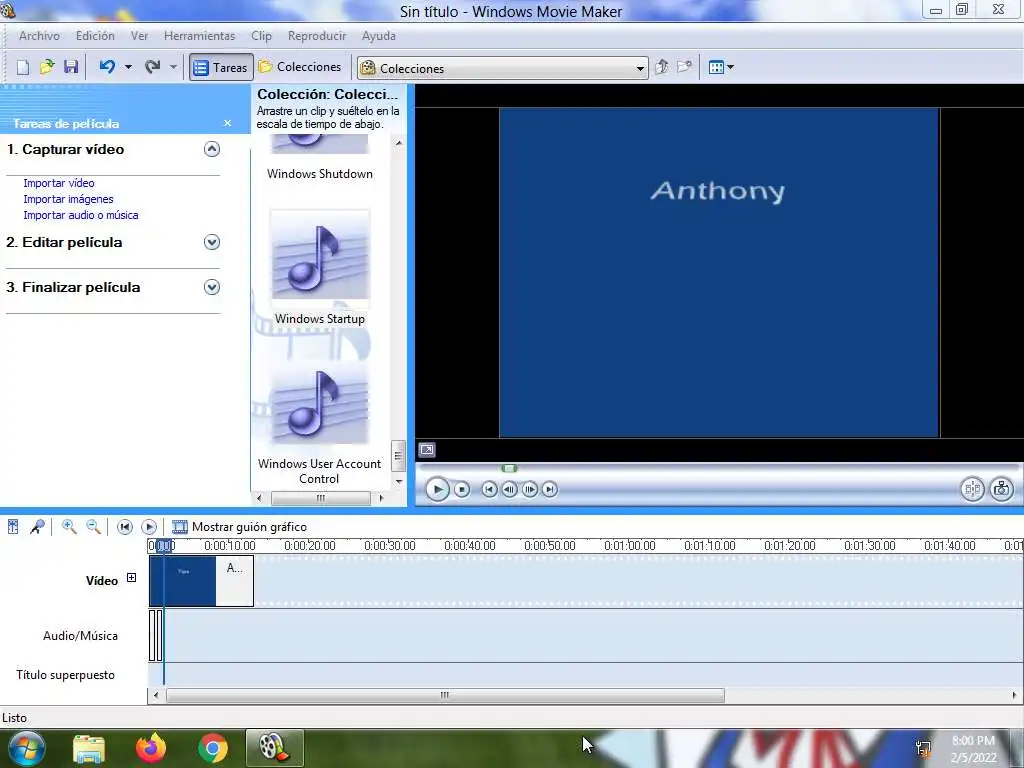Click the Importar imágenes link
The height and width of the screenshot is (768, 1024).
click(x=69, y=199)
